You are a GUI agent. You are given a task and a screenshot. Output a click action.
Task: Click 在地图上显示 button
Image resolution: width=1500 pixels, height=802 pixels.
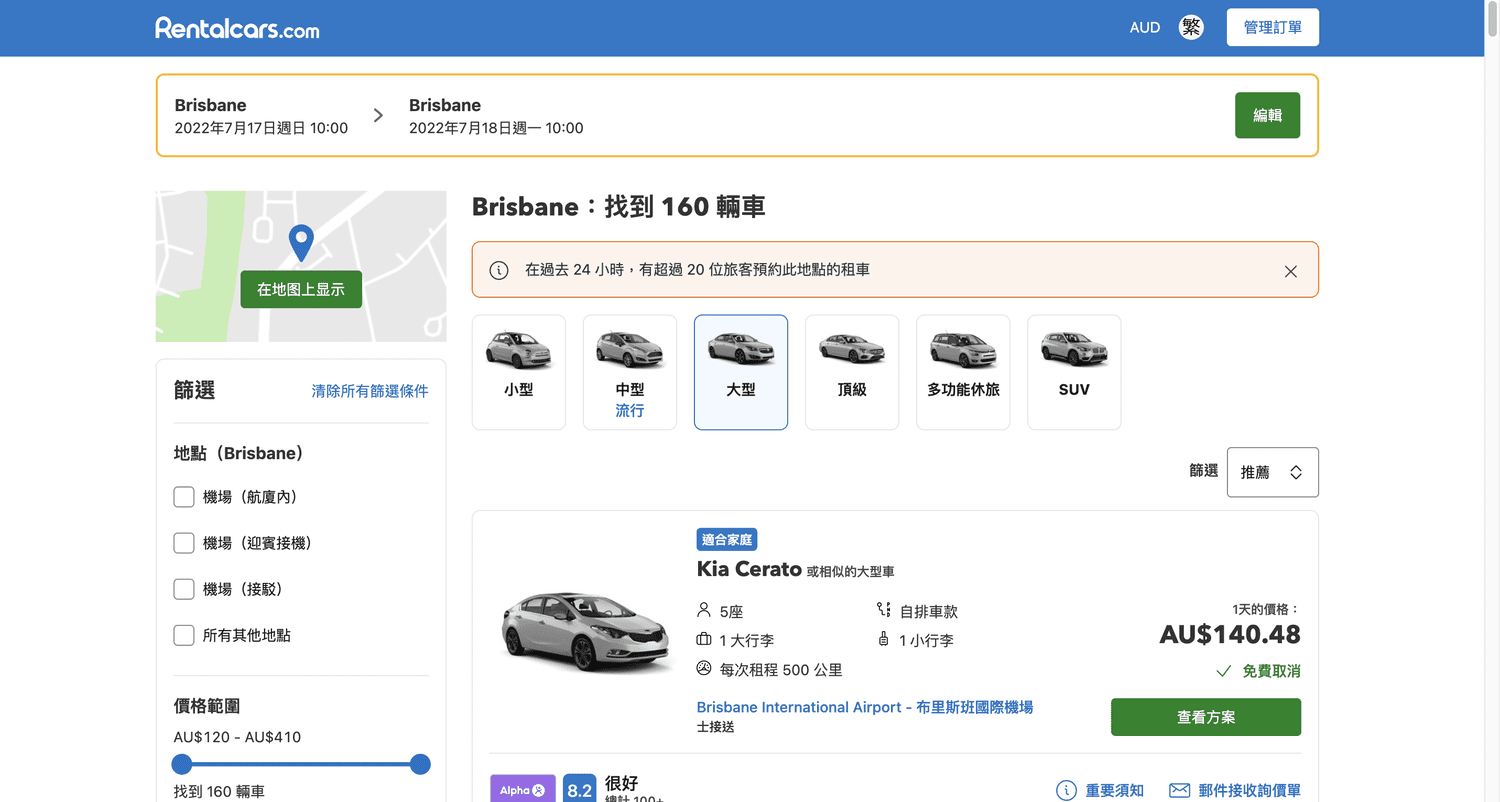[x=301, y=289]
